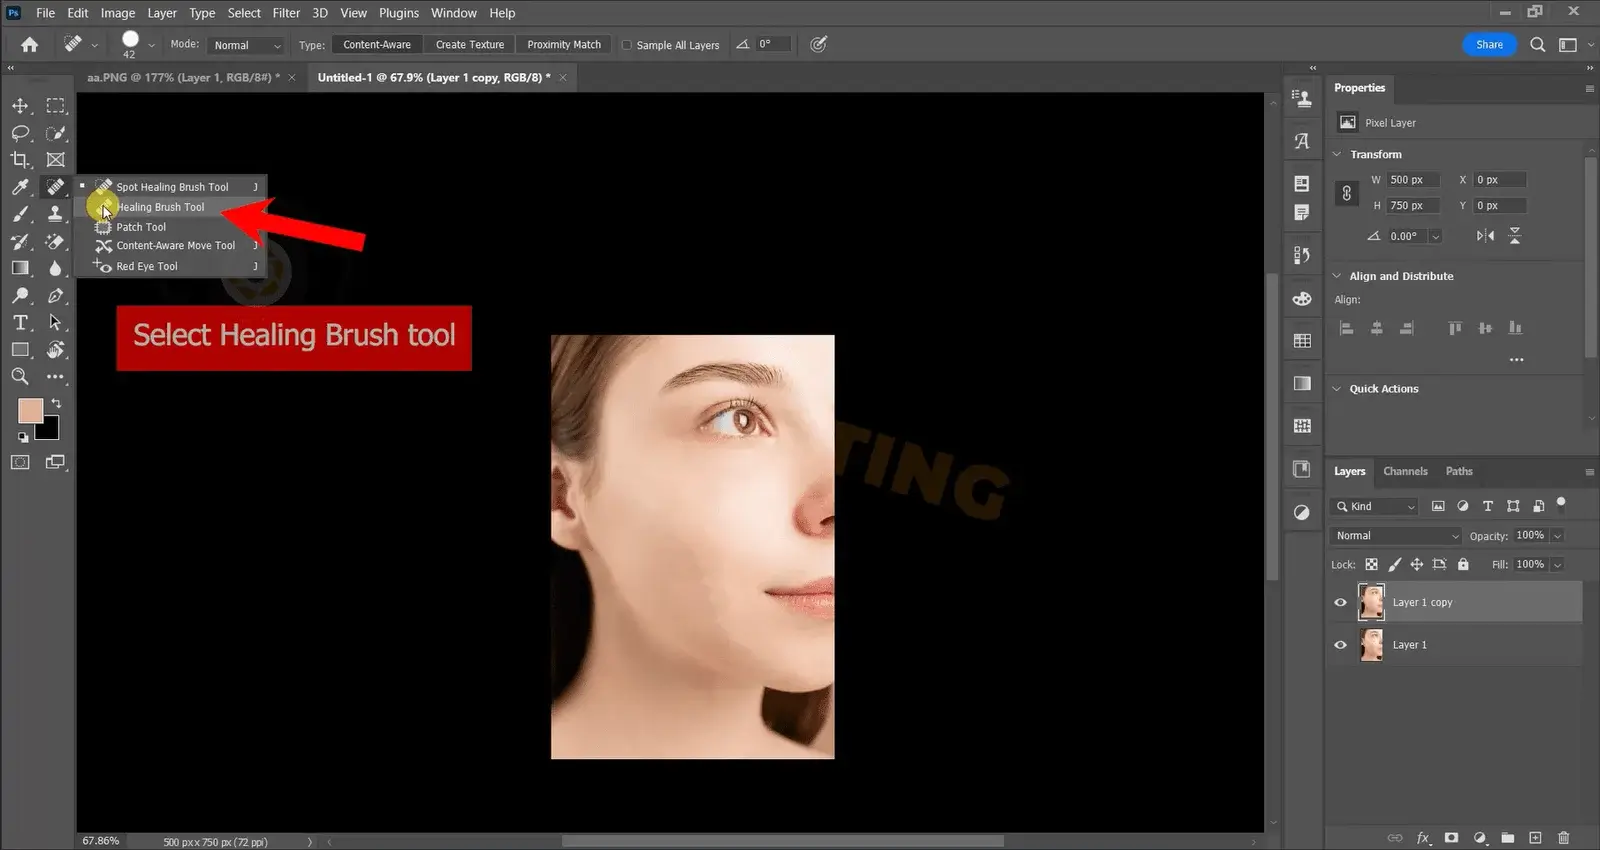1600x850 pixels.
Task: Collapse the Align and Distribute section
Action: tap(1337, 276)
